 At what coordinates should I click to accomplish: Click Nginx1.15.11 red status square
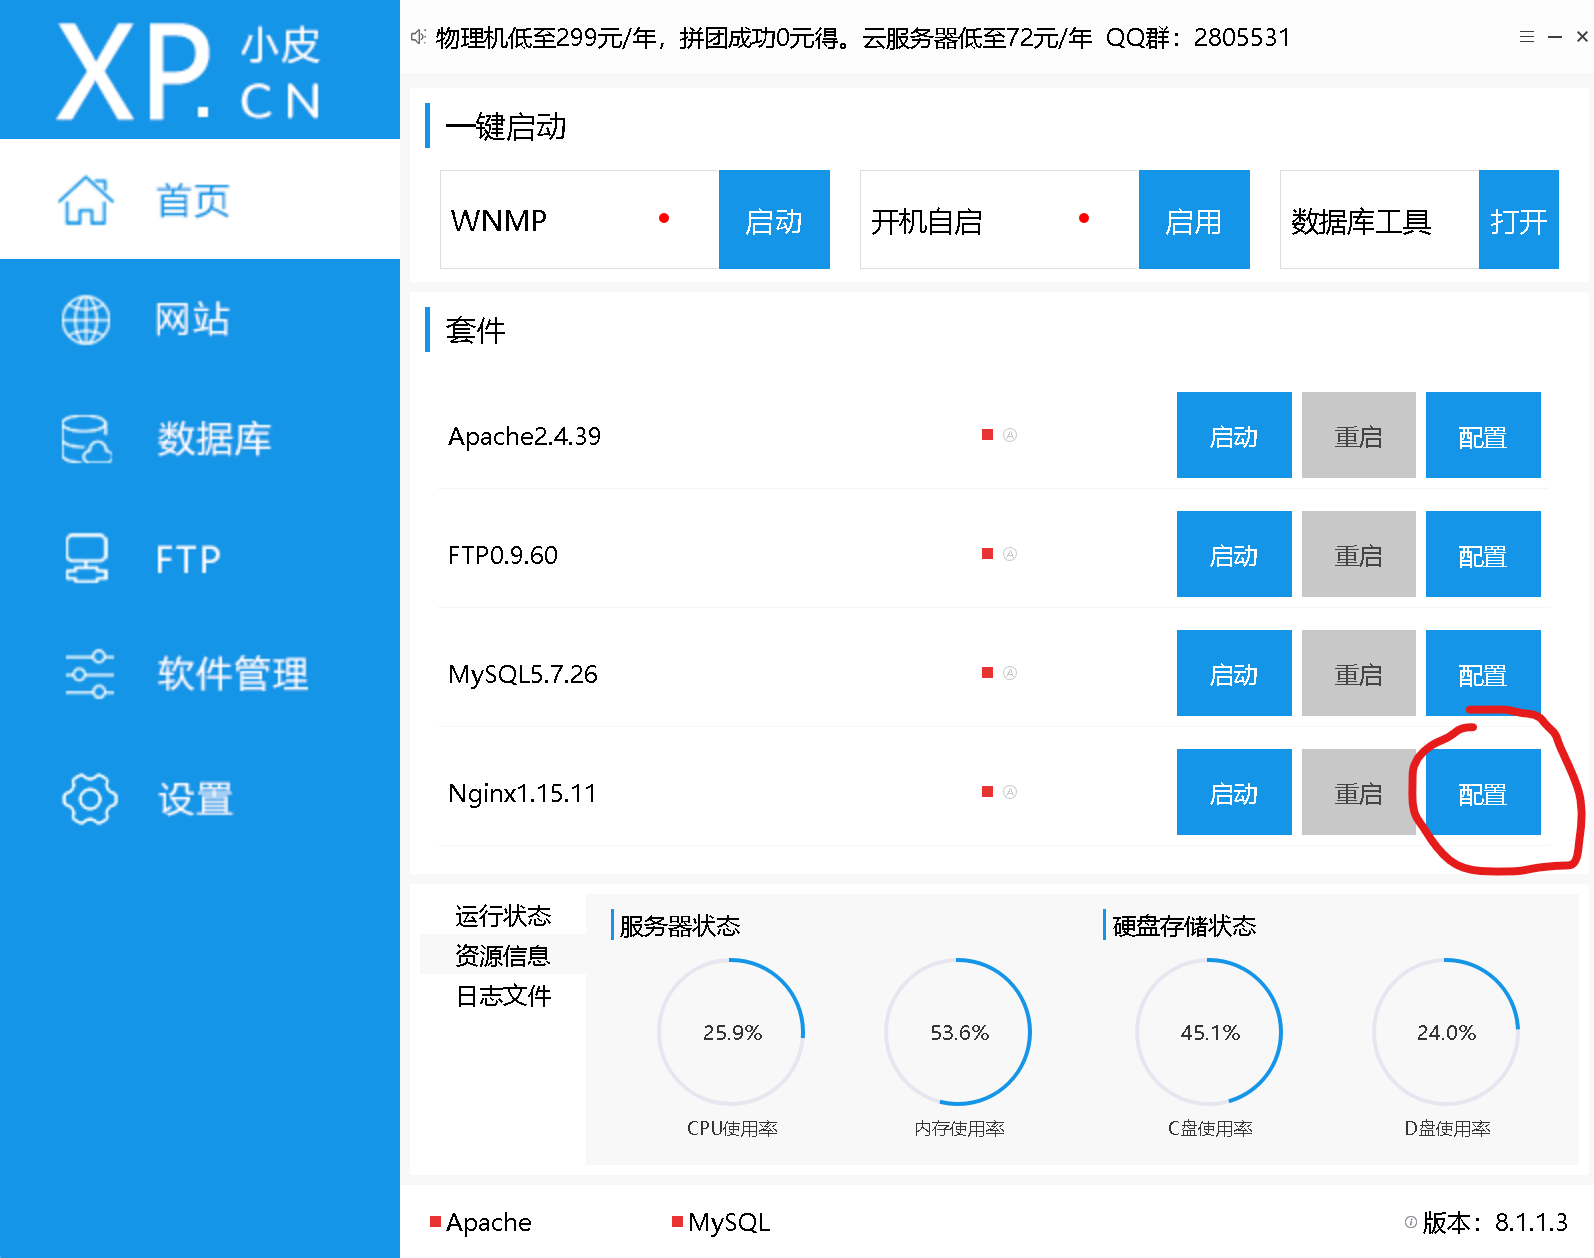(987, 792)
